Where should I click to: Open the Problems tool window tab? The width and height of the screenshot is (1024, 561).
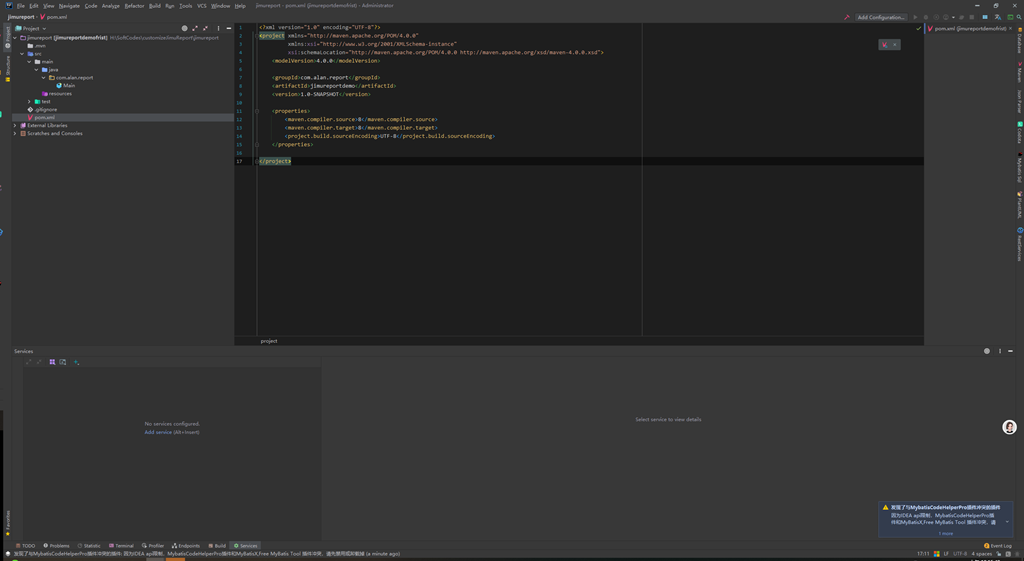coord(56,546)
